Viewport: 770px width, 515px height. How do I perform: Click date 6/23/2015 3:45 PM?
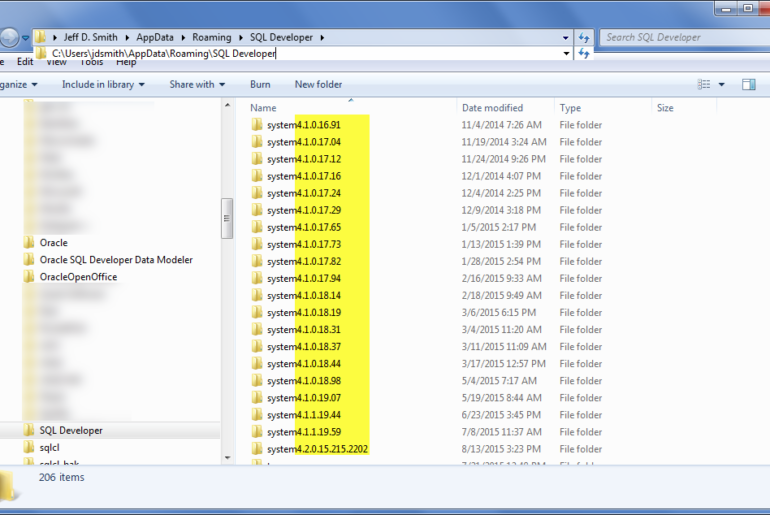(x=501, y=415)
